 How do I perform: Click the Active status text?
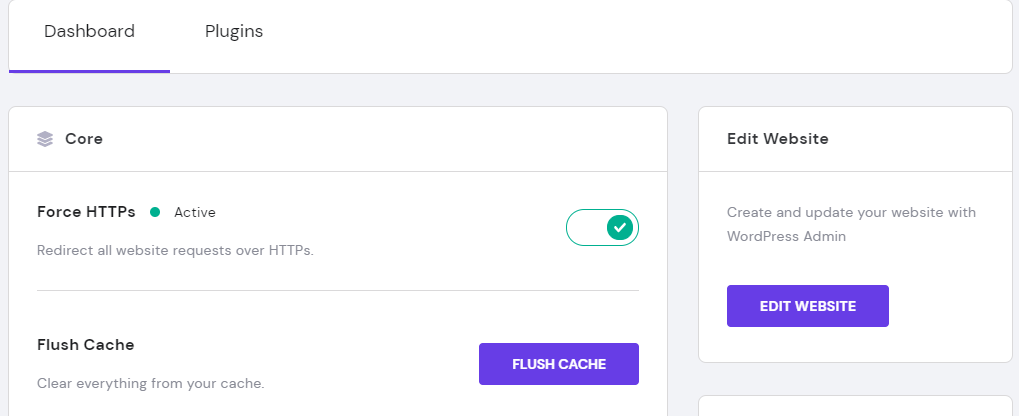pyautogui.click(x=195, y=212)
